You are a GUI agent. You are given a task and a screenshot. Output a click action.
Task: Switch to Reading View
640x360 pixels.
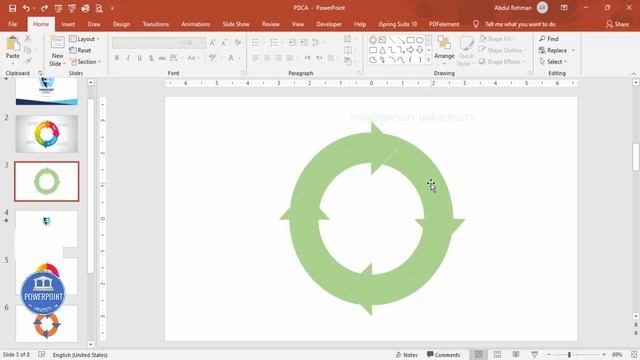[516, 355]
